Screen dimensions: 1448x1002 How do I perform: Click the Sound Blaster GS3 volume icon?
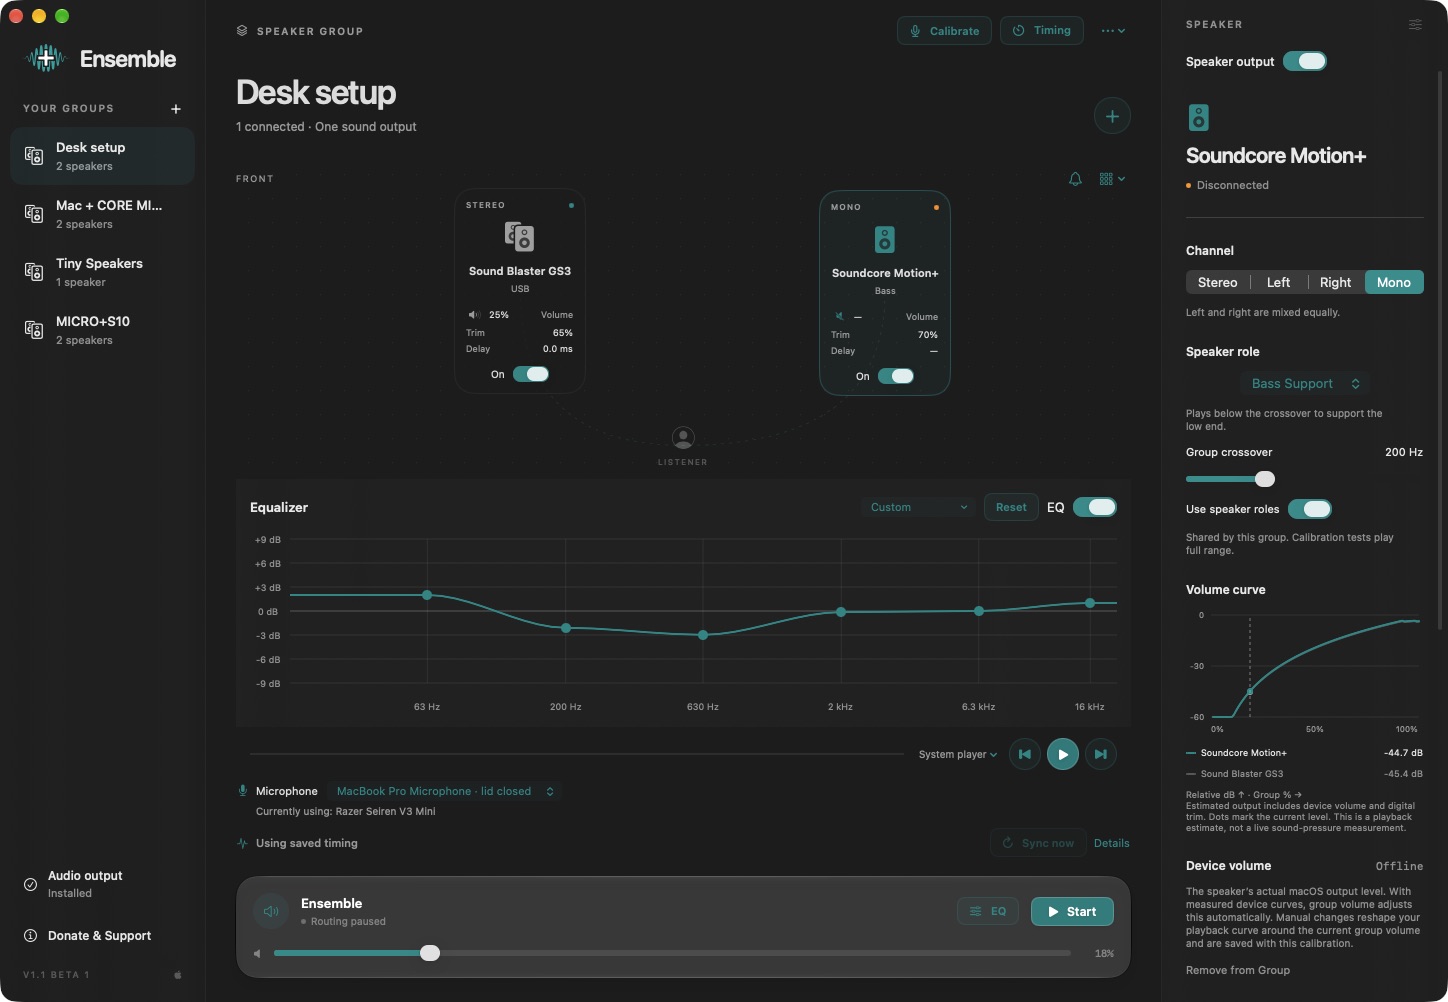pyautogui.click(x=474, y=315)
